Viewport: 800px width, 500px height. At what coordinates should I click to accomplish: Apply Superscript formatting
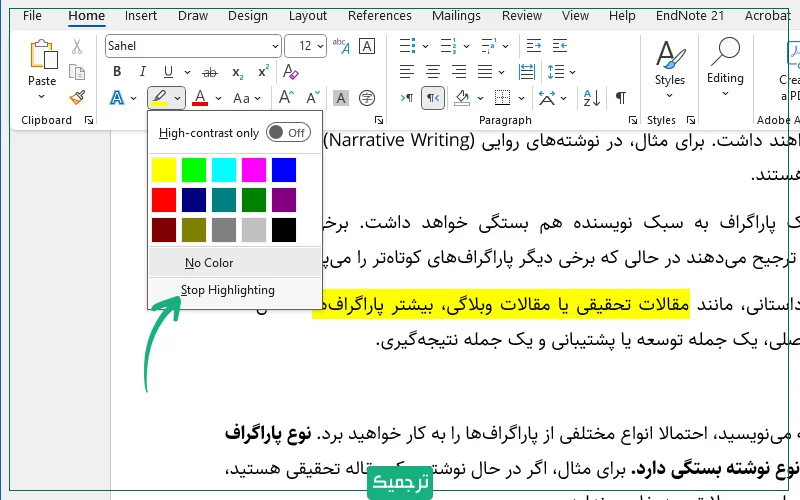pos(263,72)
